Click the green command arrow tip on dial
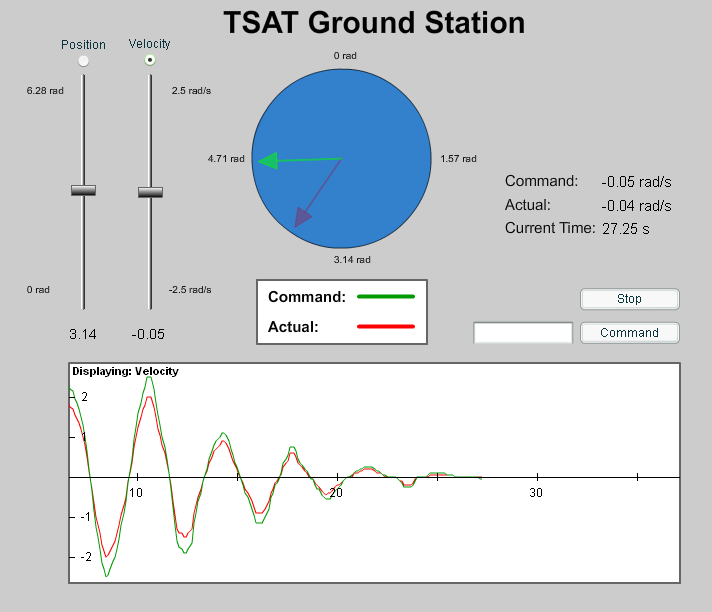712x612 pixels. (261, 160)
